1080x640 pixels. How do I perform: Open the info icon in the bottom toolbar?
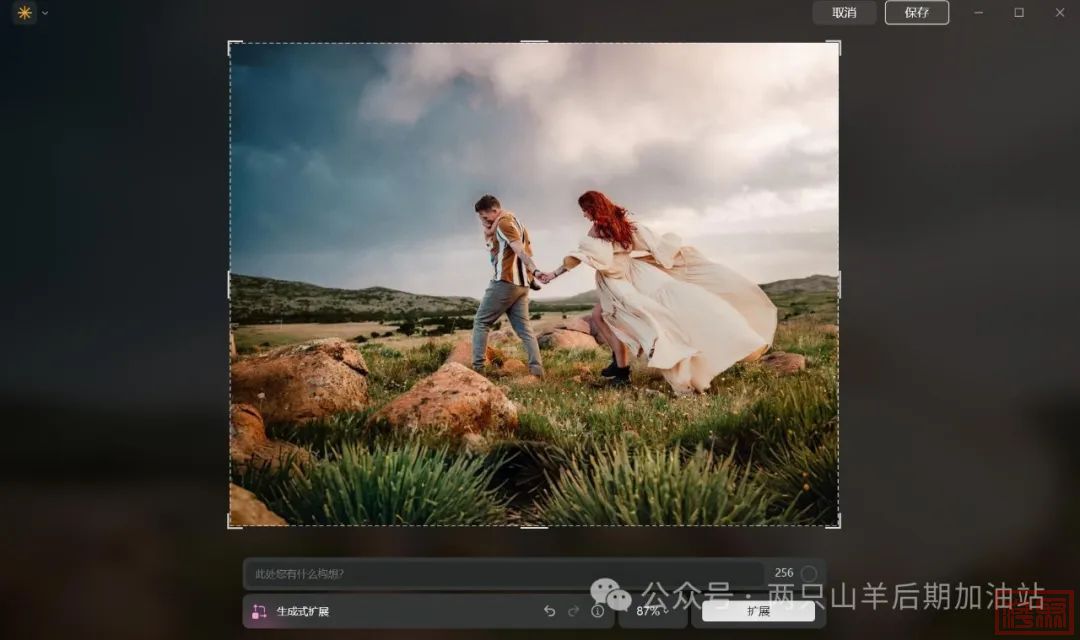[x=598, y=611]
